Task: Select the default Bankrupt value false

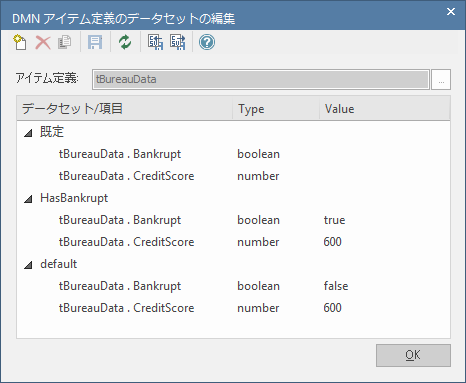Action: tap(336, 286)
